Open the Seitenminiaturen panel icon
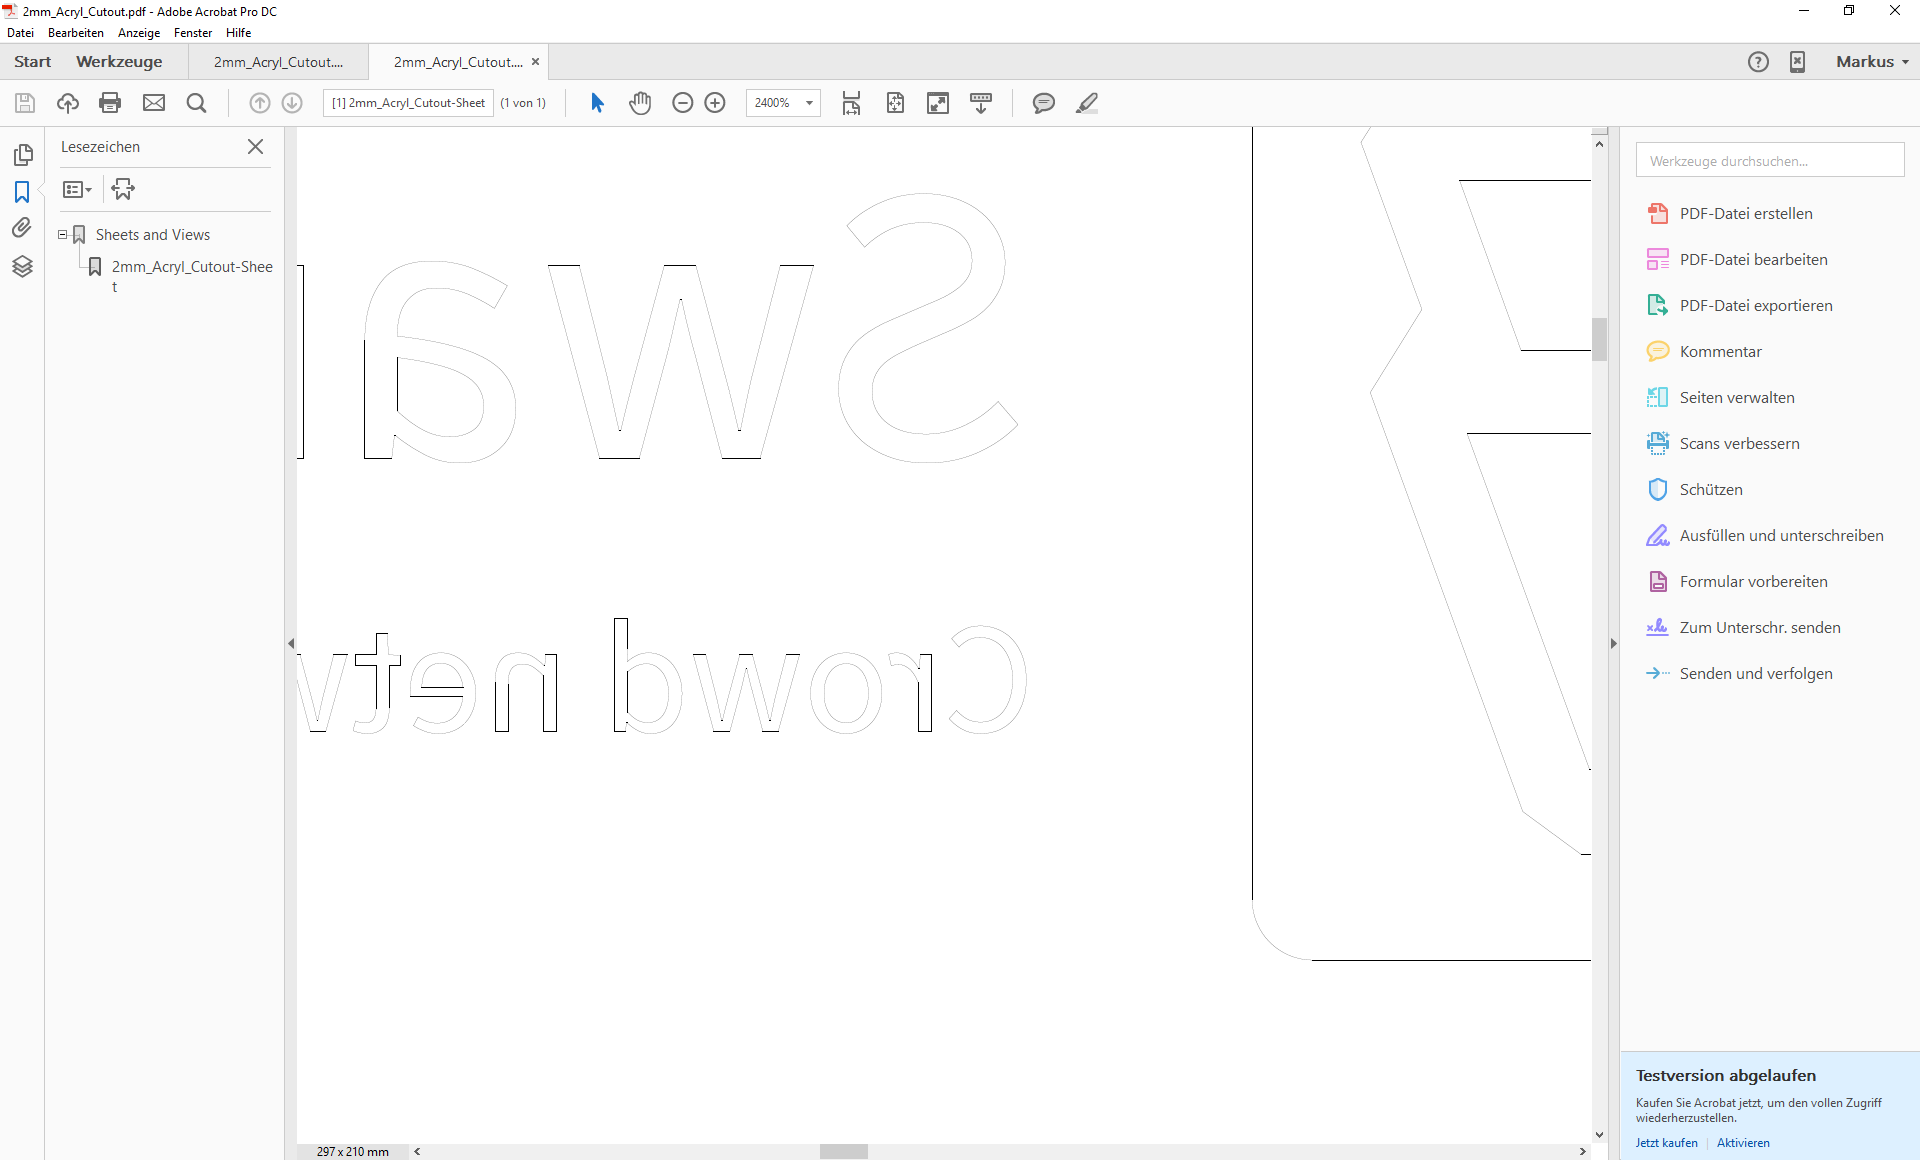The width and height of the screenshot is (1920, 1160). coord(23,155)
